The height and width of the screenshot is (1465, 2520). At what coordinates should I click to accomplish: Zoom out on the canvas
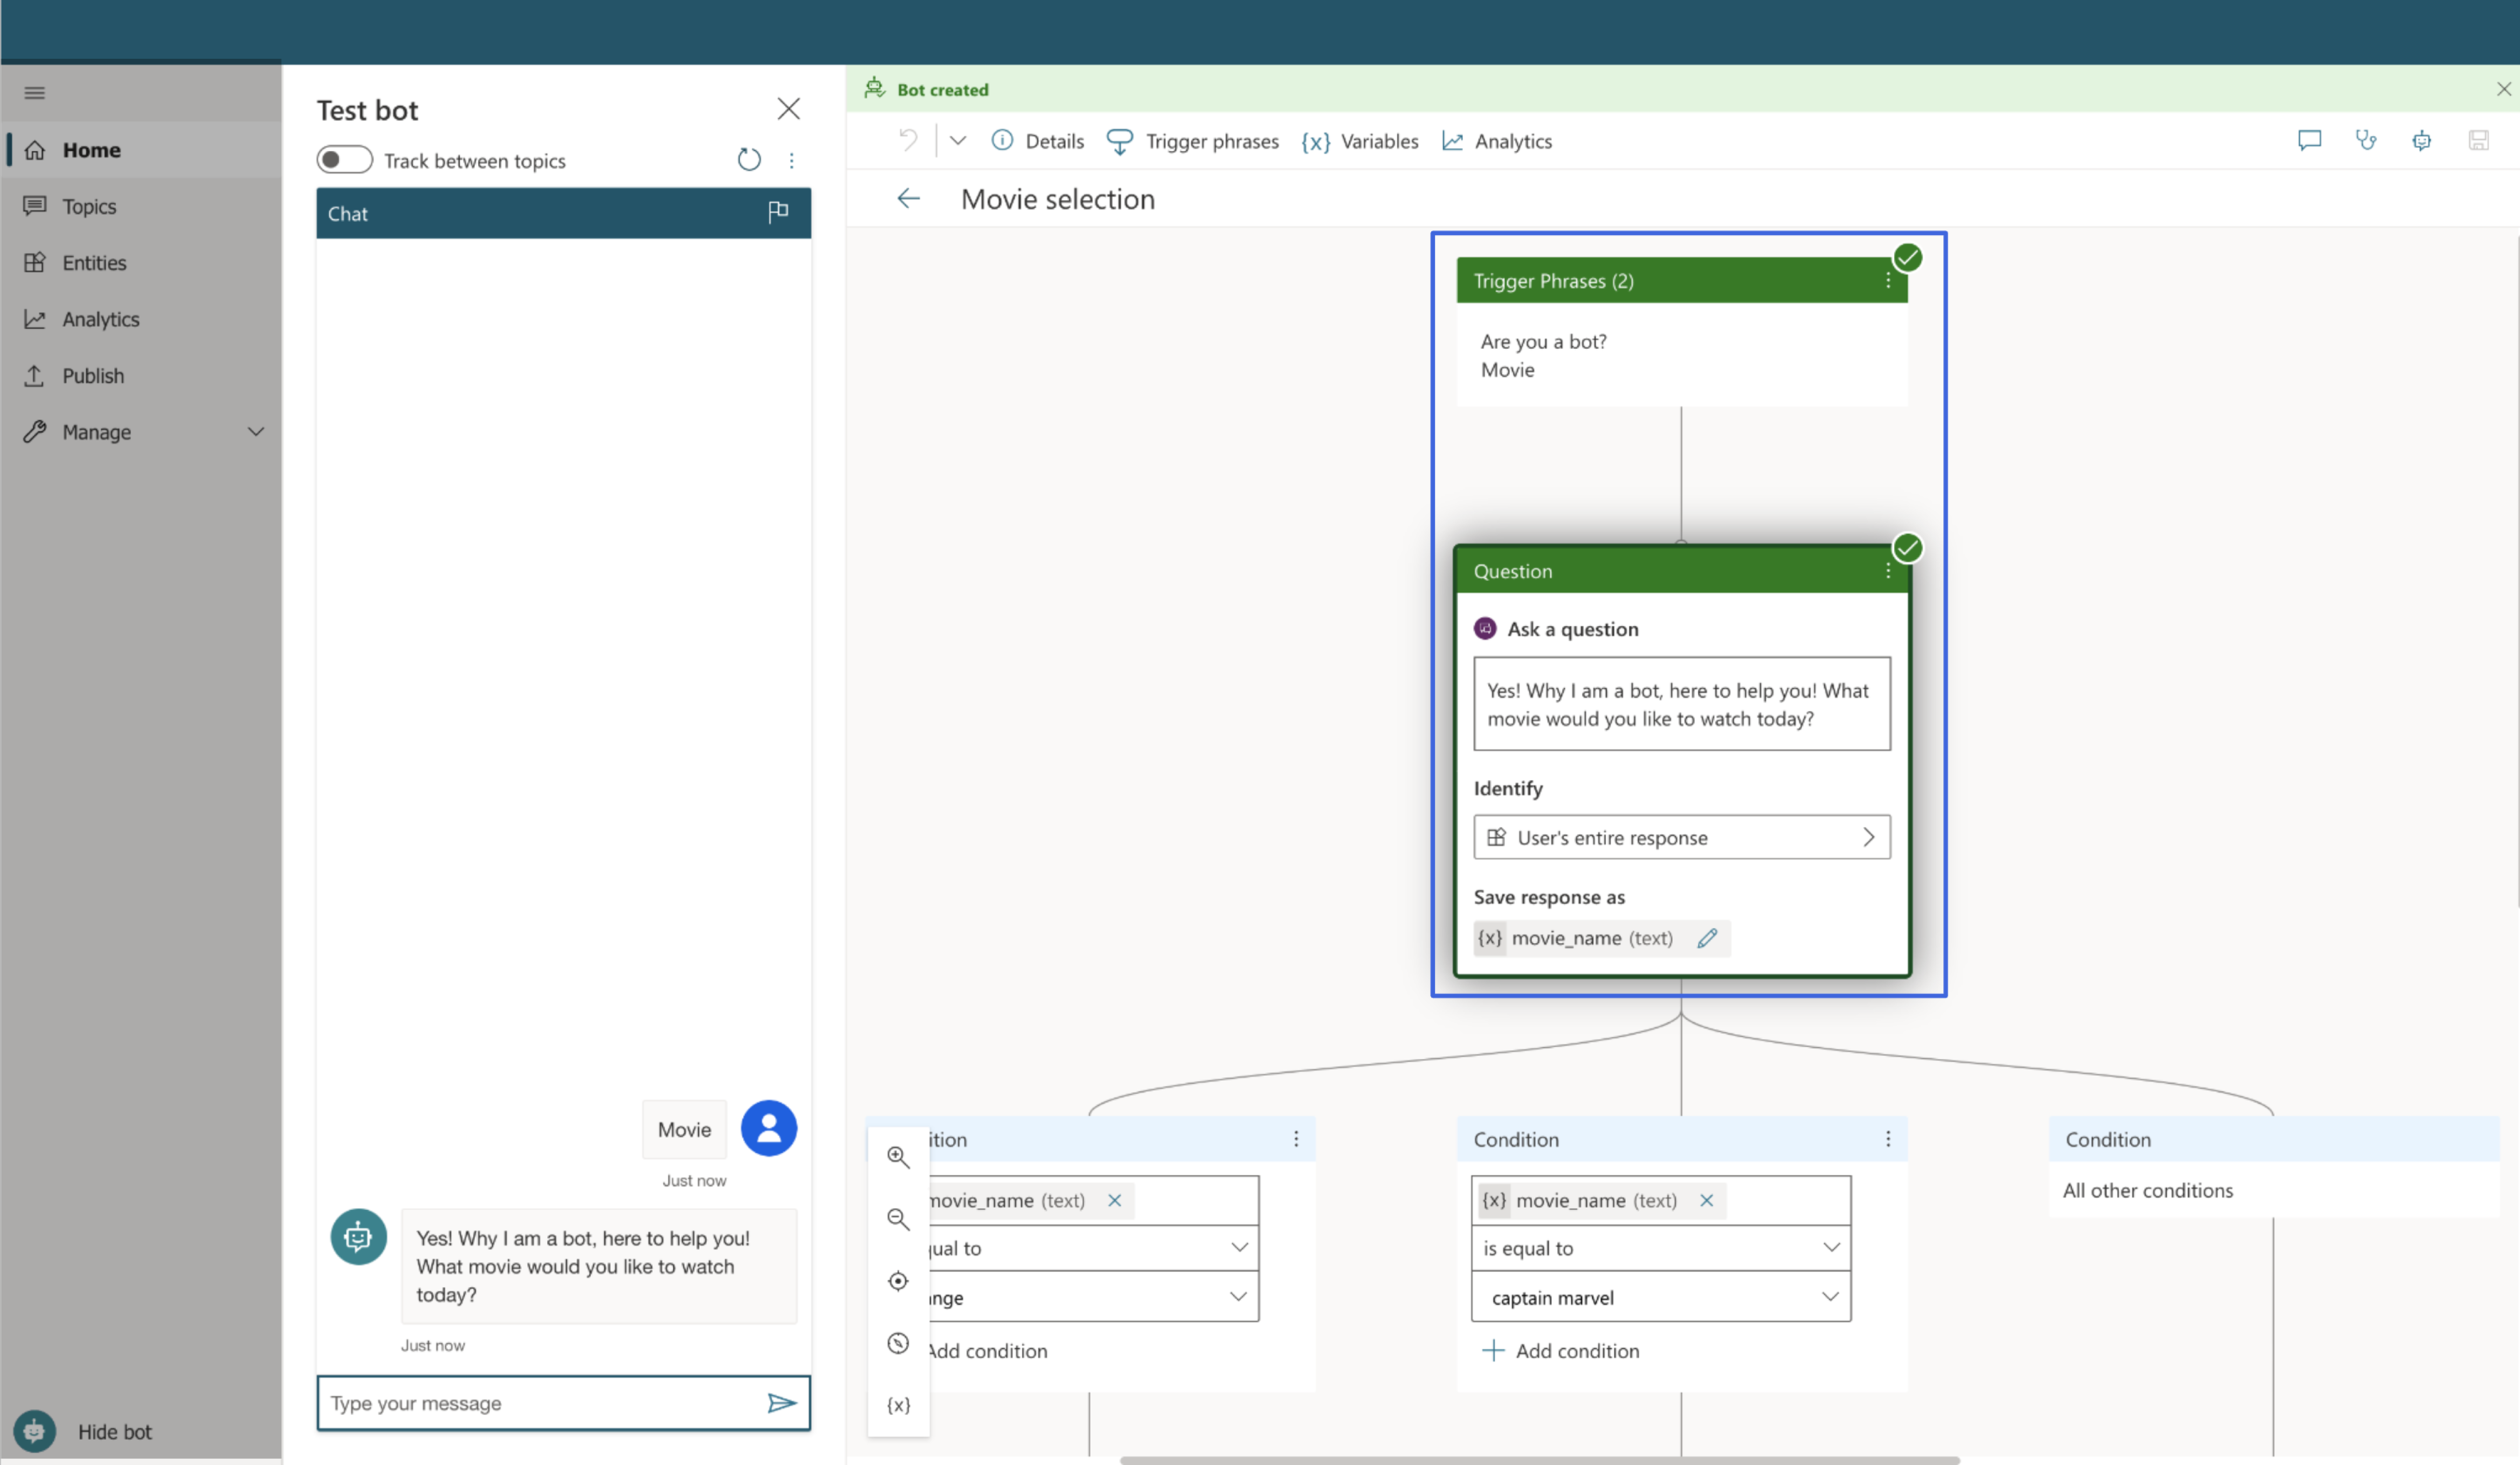point(898,1219)
